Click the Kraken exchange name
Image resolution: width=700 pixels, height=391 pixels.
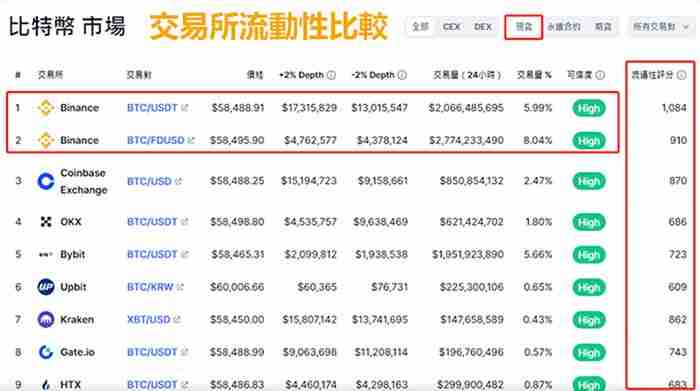(77, 320)
